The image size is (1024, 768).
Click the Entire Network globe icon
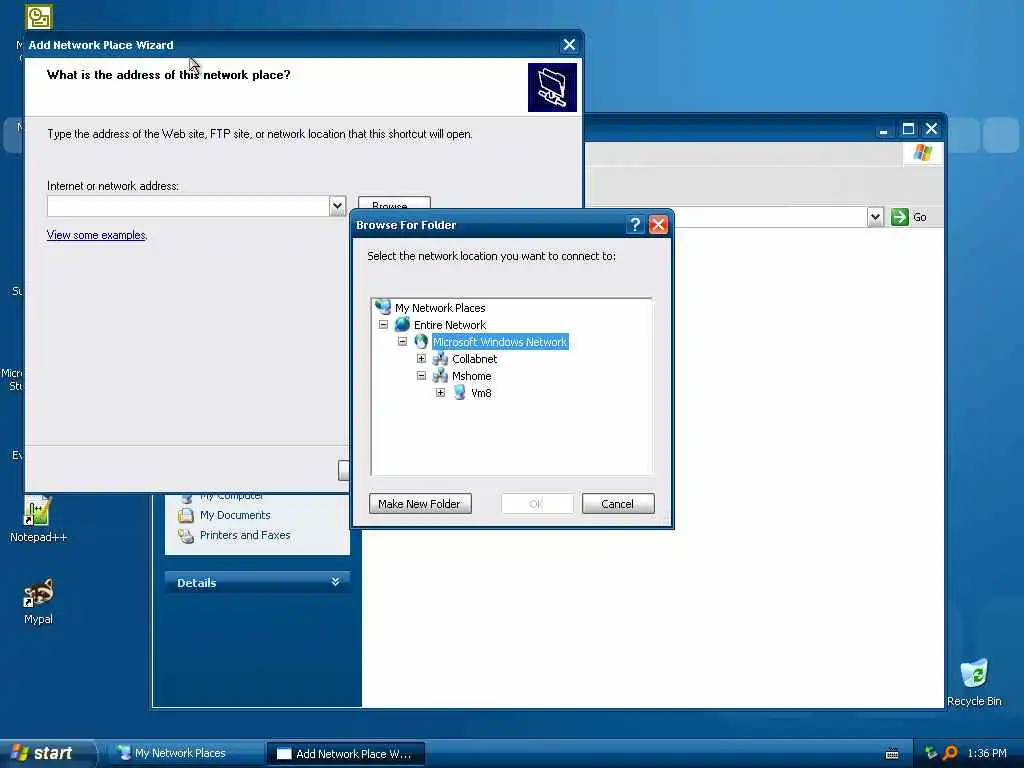pos(402,324)
